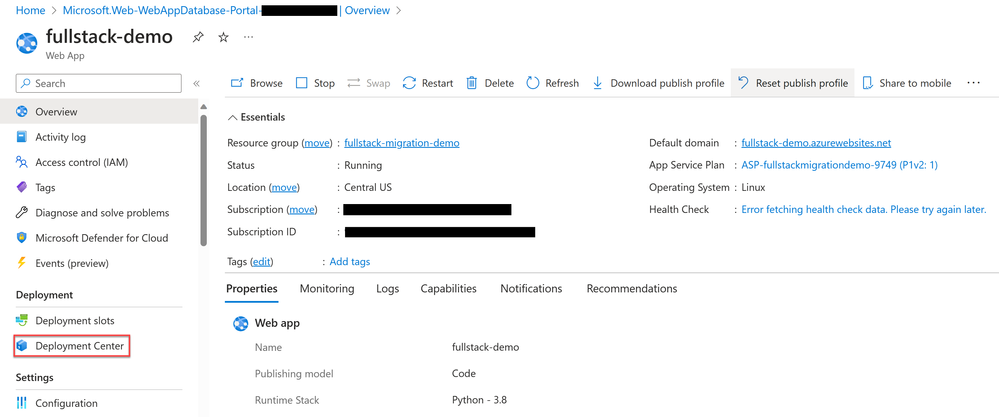999x417 pixels.
Task: Click the Reset publish profile undo icon
Action: click(743, 83)
